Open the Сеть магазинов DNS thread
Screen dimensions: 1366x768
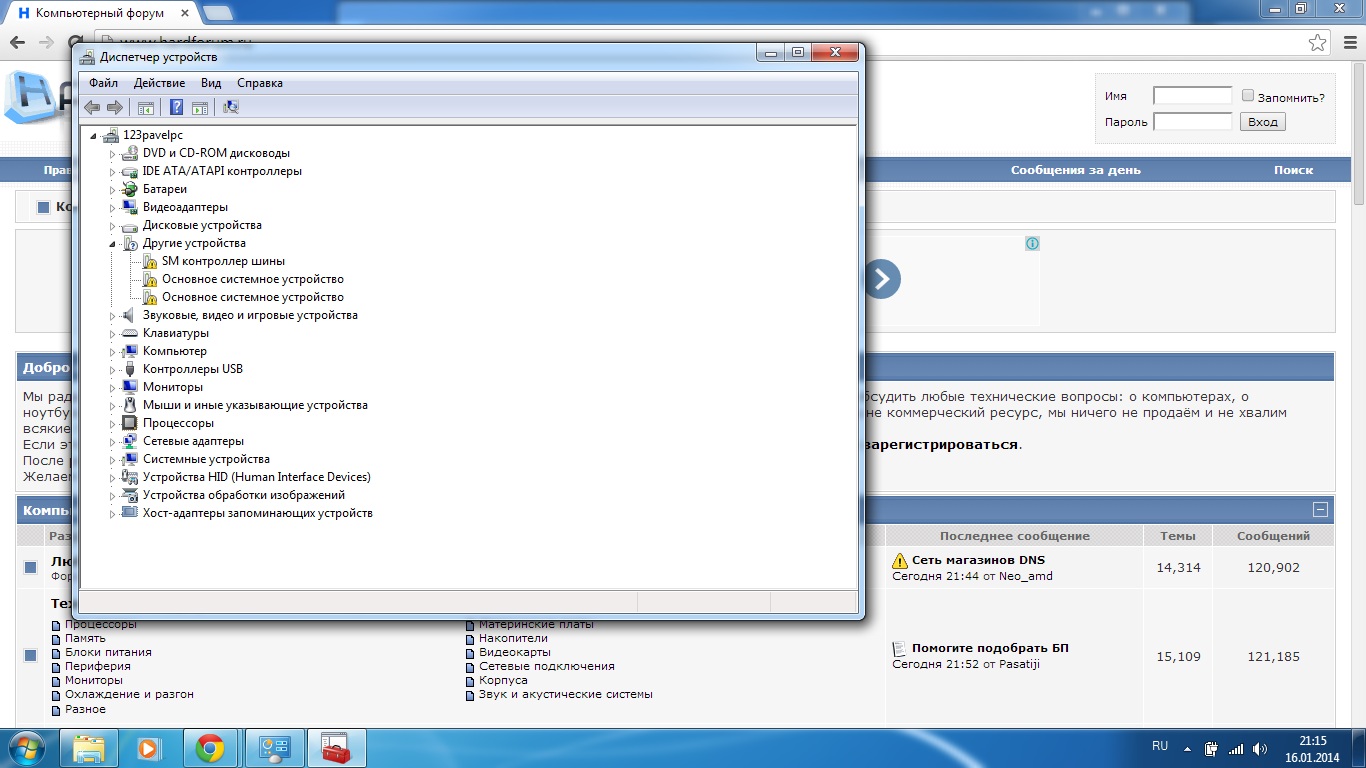pos(978,560)
